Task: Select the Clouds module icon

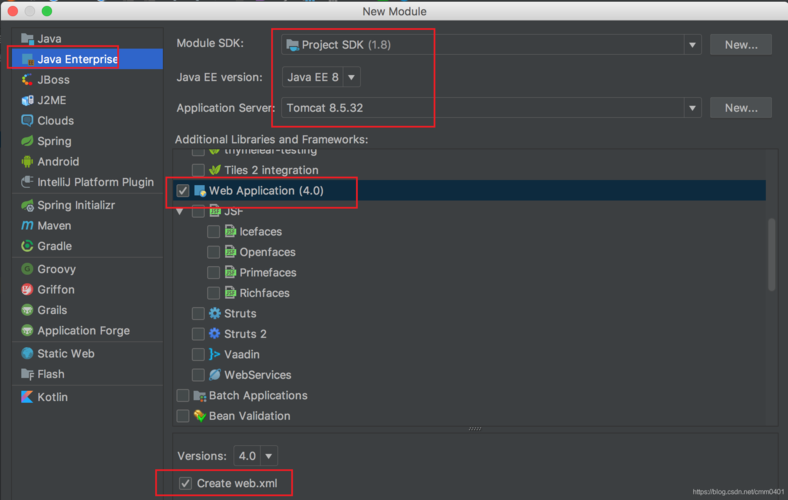Action: [28, 120]
